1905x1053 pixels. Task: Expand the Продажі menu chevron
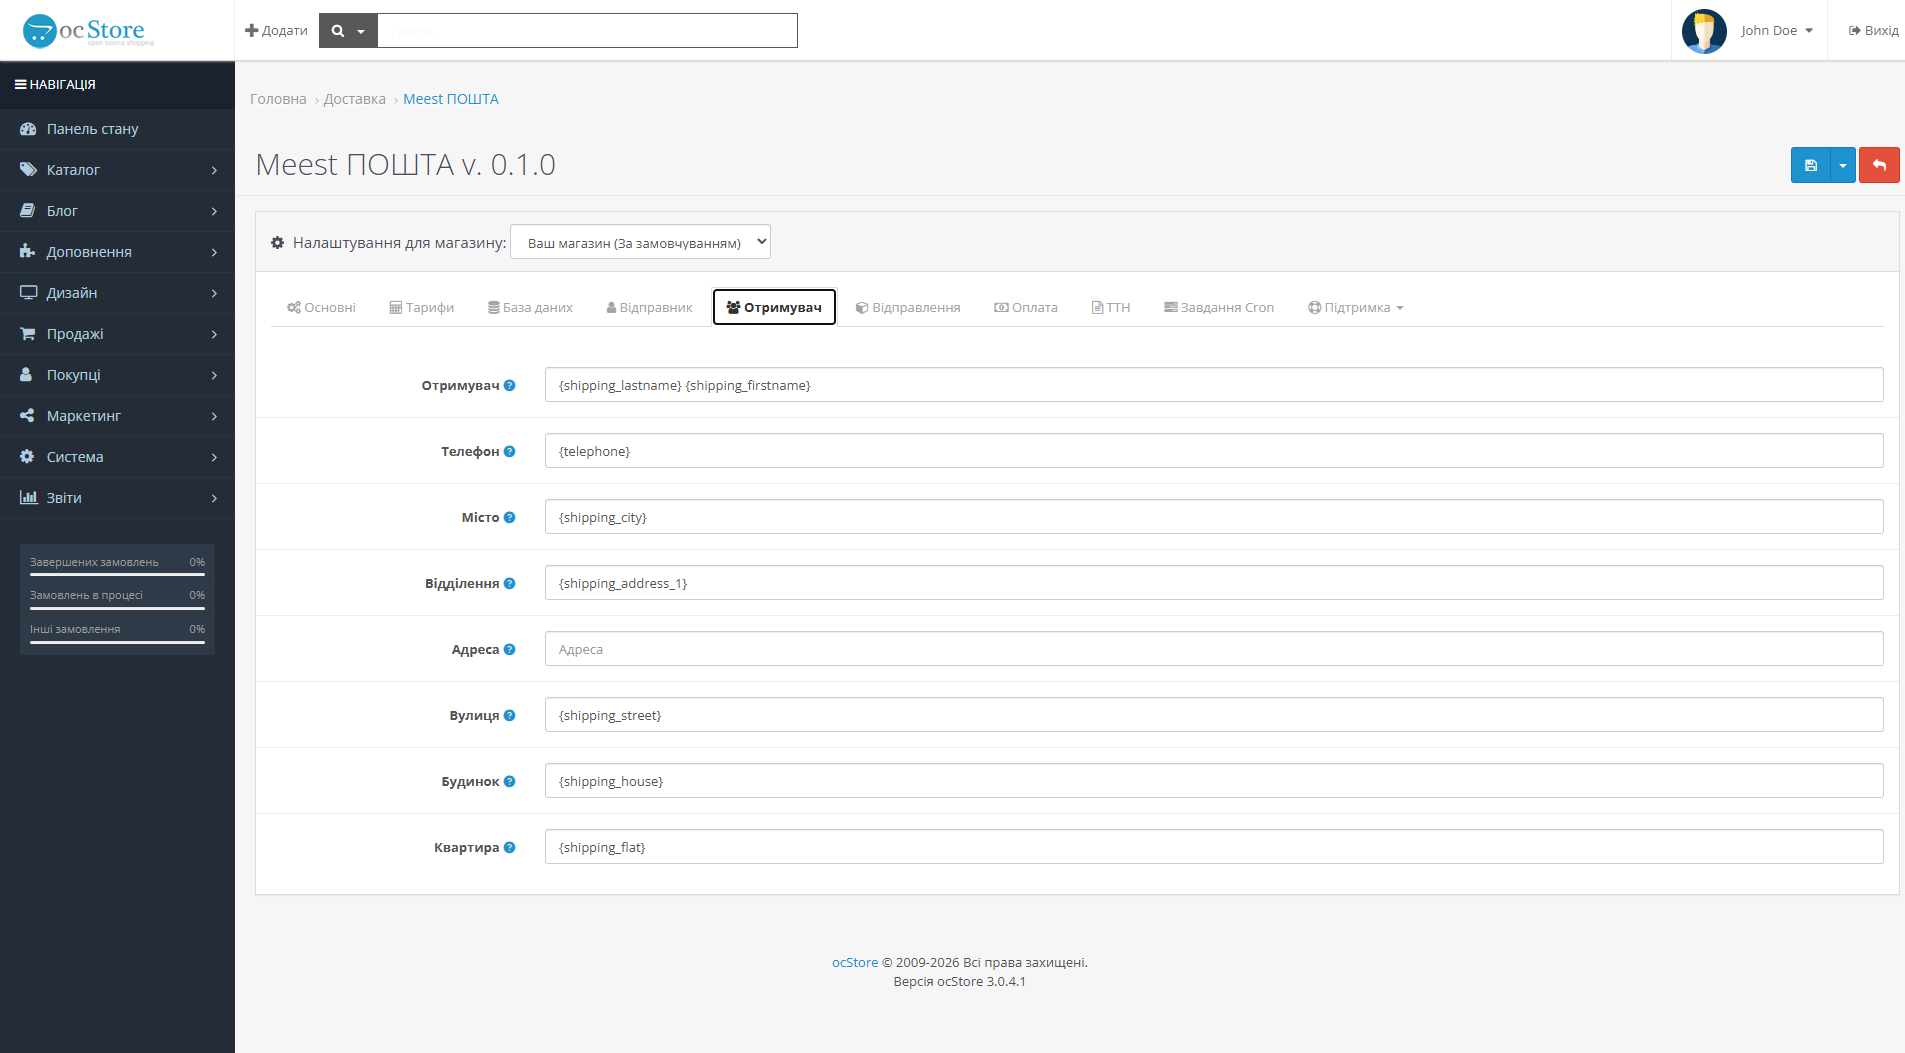click(214, 334)
